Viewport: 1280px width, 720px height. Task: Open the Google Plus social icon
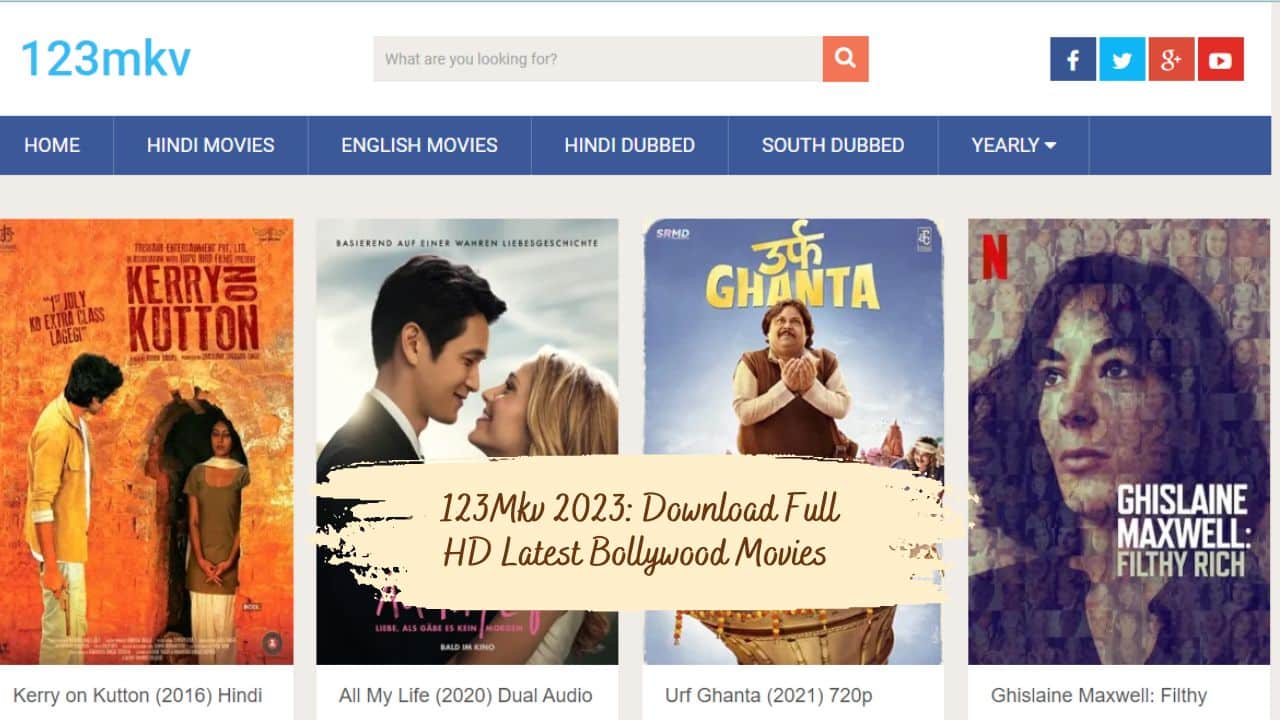[1171, 59]
